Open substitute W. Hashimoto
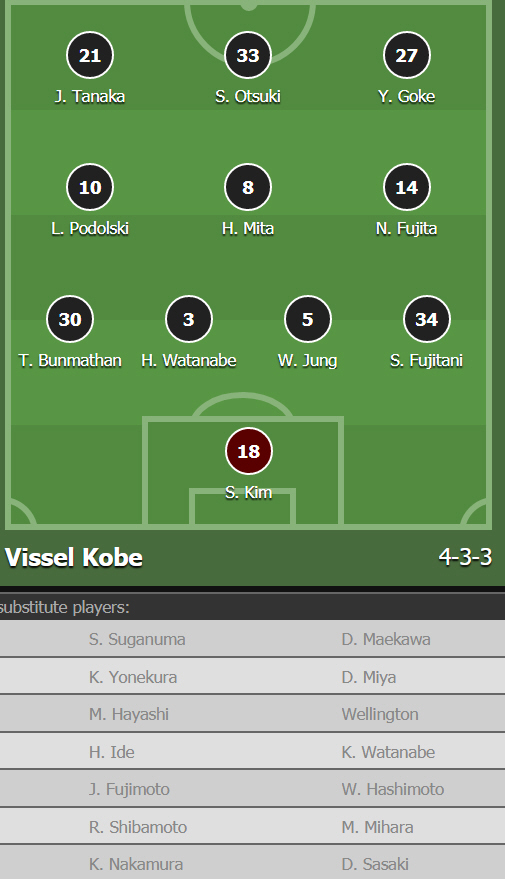505x879 pixels. (x=393, y=789)
